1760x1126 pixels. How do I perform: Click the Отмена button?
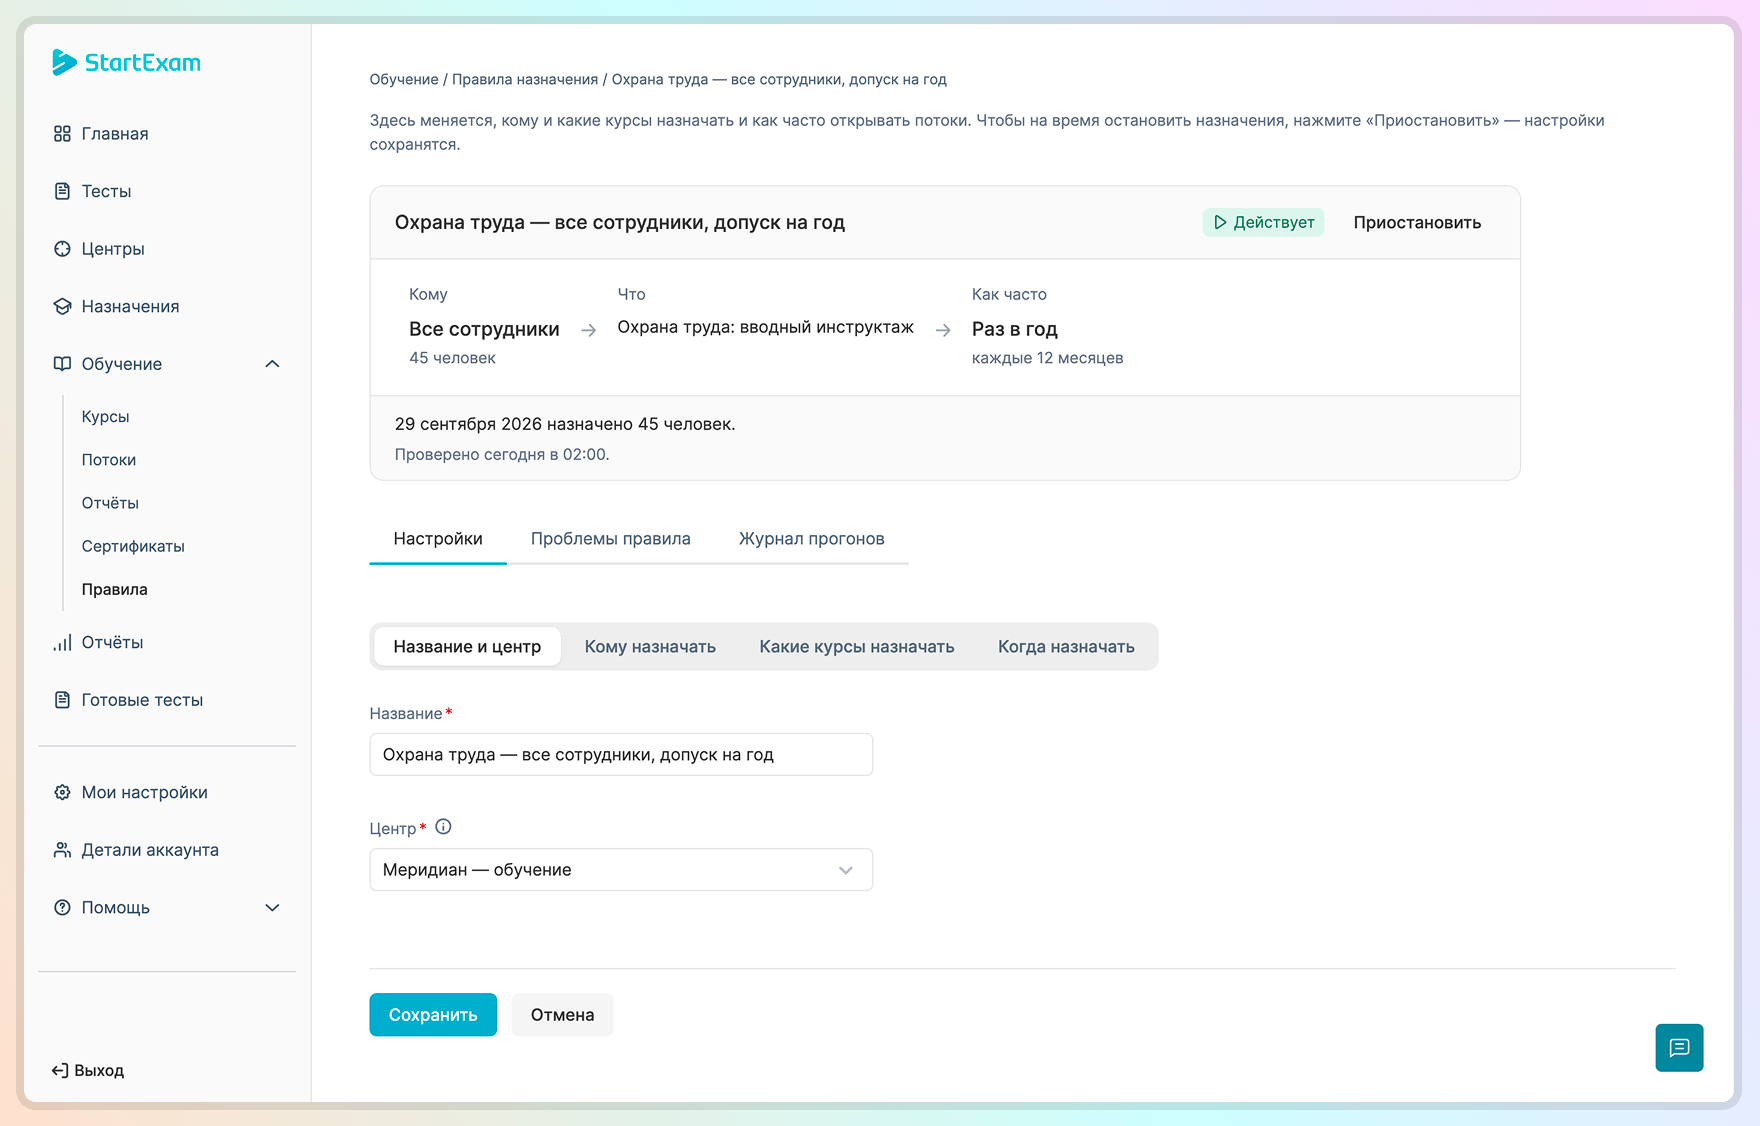(562, 1015)
